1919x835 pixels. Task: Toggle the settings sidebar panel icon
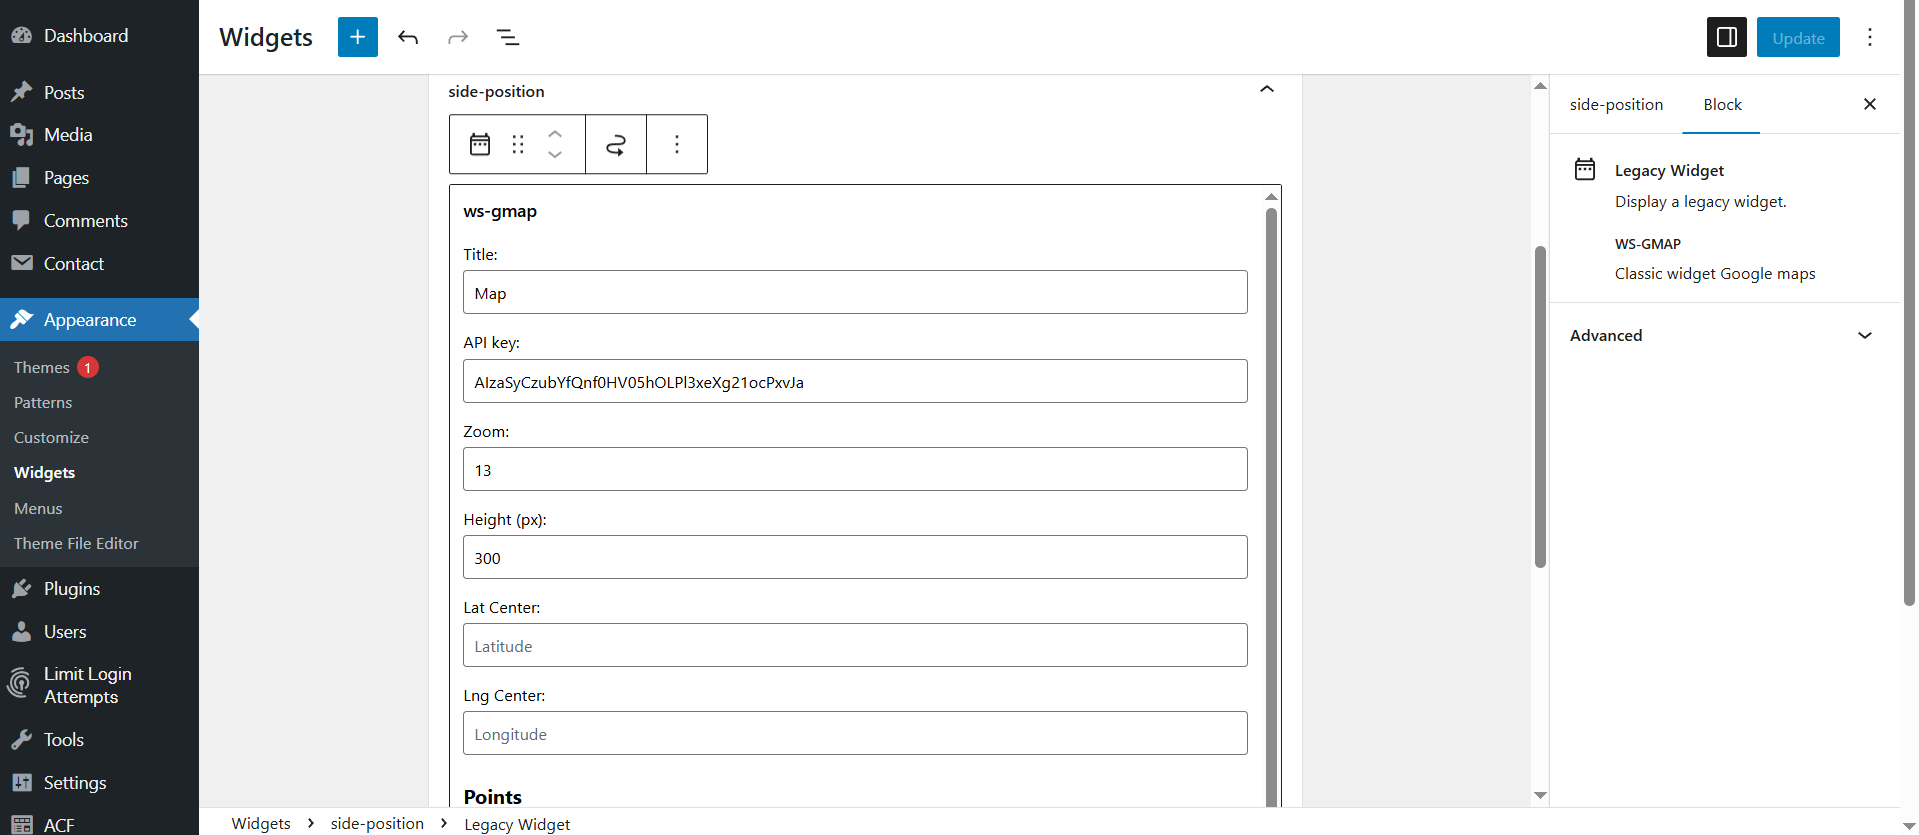coord(1726,37)
